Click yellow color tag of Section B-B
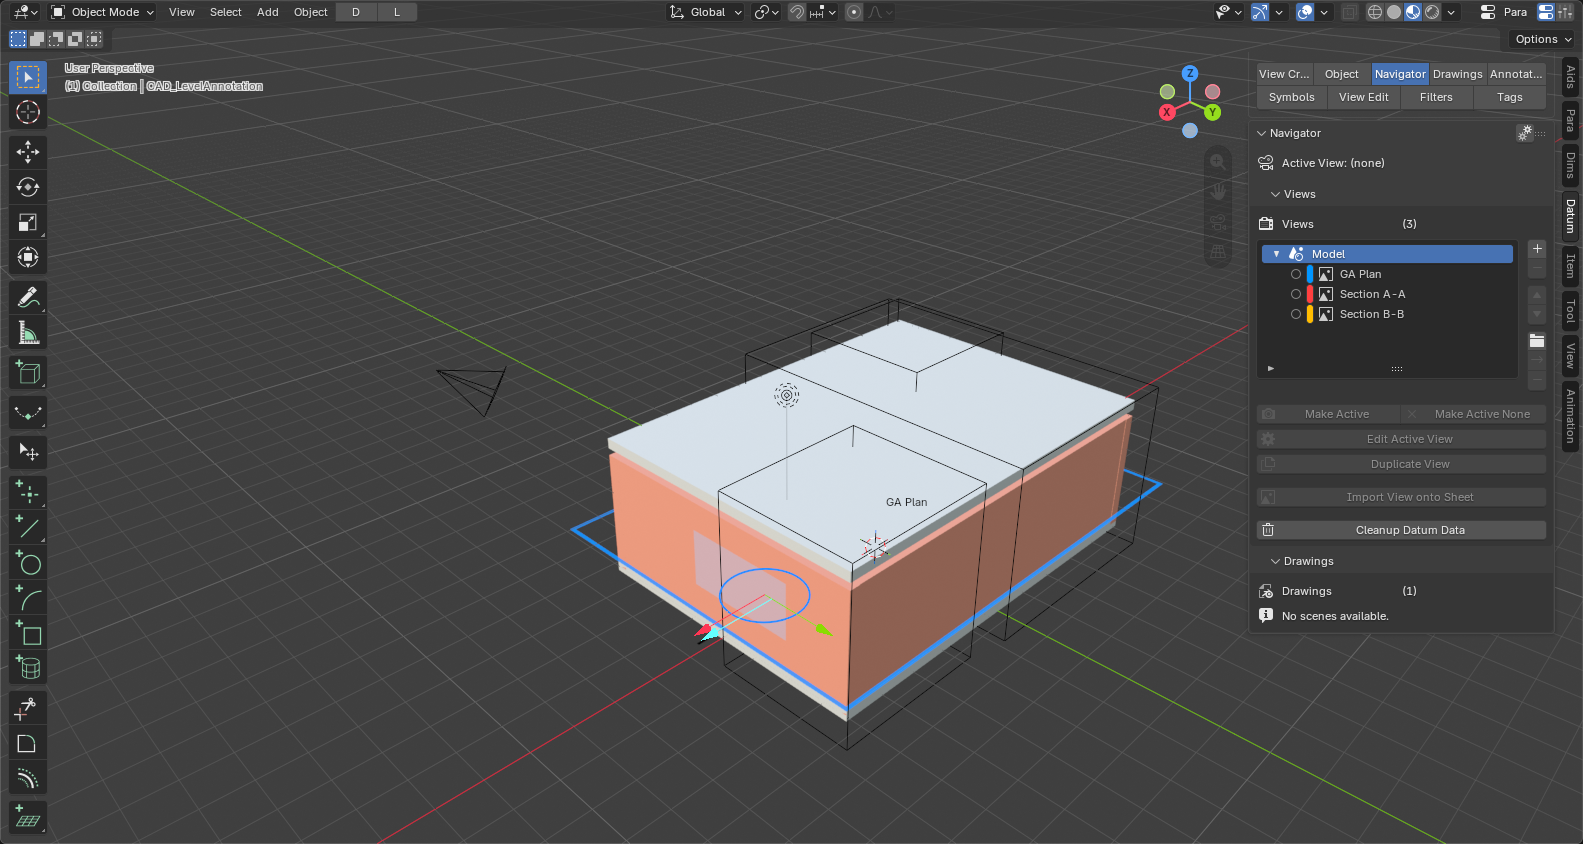Viewport: 1583px width, 844px height. [x=1310, y=314]
